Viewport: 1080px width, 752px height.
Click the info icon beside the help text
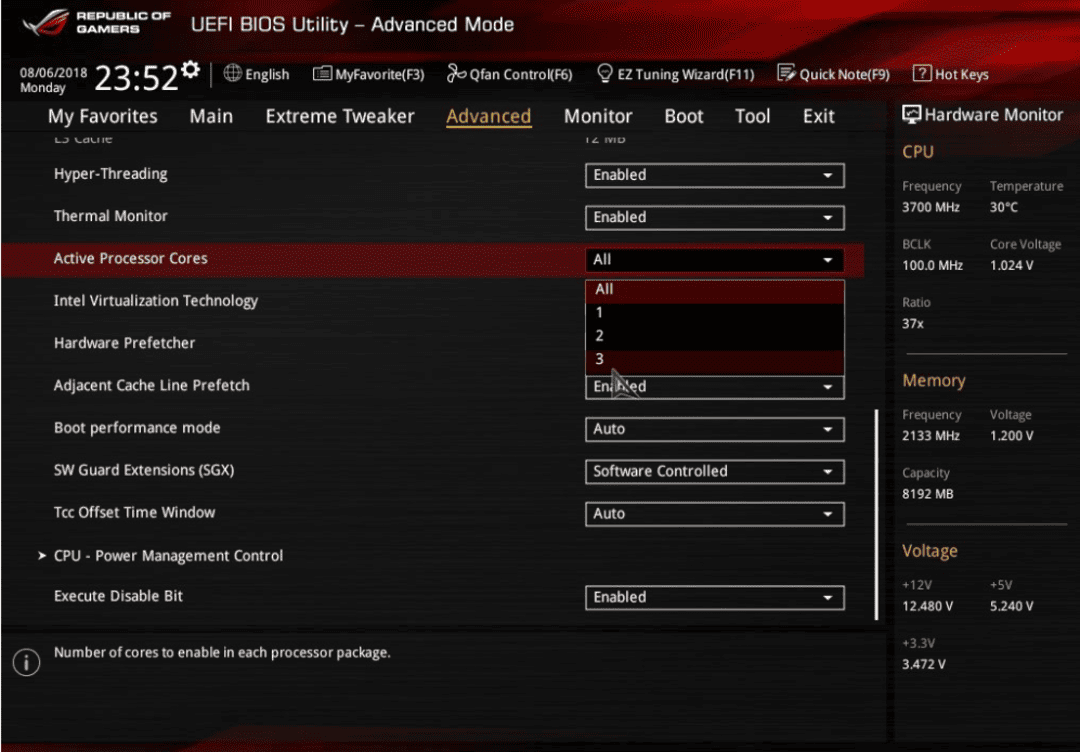click(x=26, y=662)
